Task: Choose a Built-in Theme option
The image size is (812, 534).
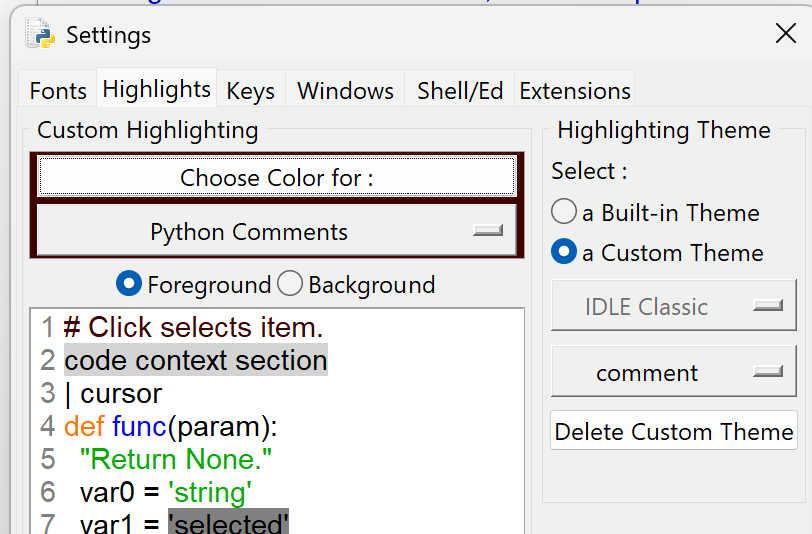Action: pyautogui.click(x=564, y=213)
